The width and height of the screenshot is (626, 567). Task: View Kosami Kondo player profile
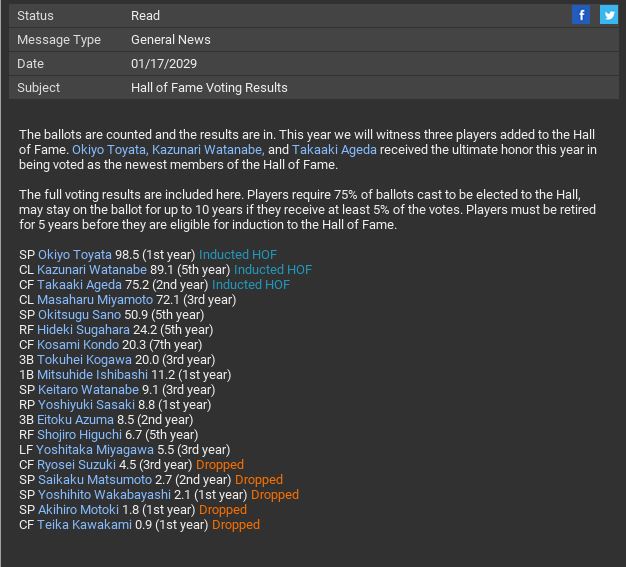(x=78, y=345)
